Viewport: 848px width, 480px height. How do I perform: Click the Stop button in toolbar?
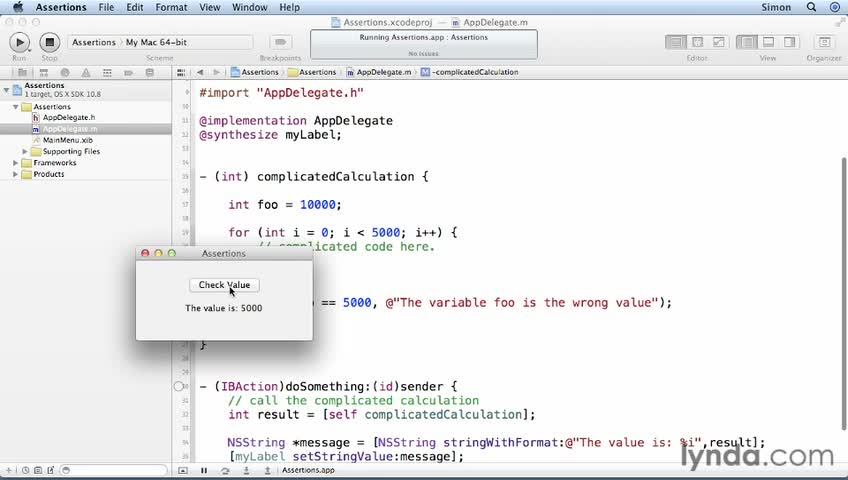49,42
